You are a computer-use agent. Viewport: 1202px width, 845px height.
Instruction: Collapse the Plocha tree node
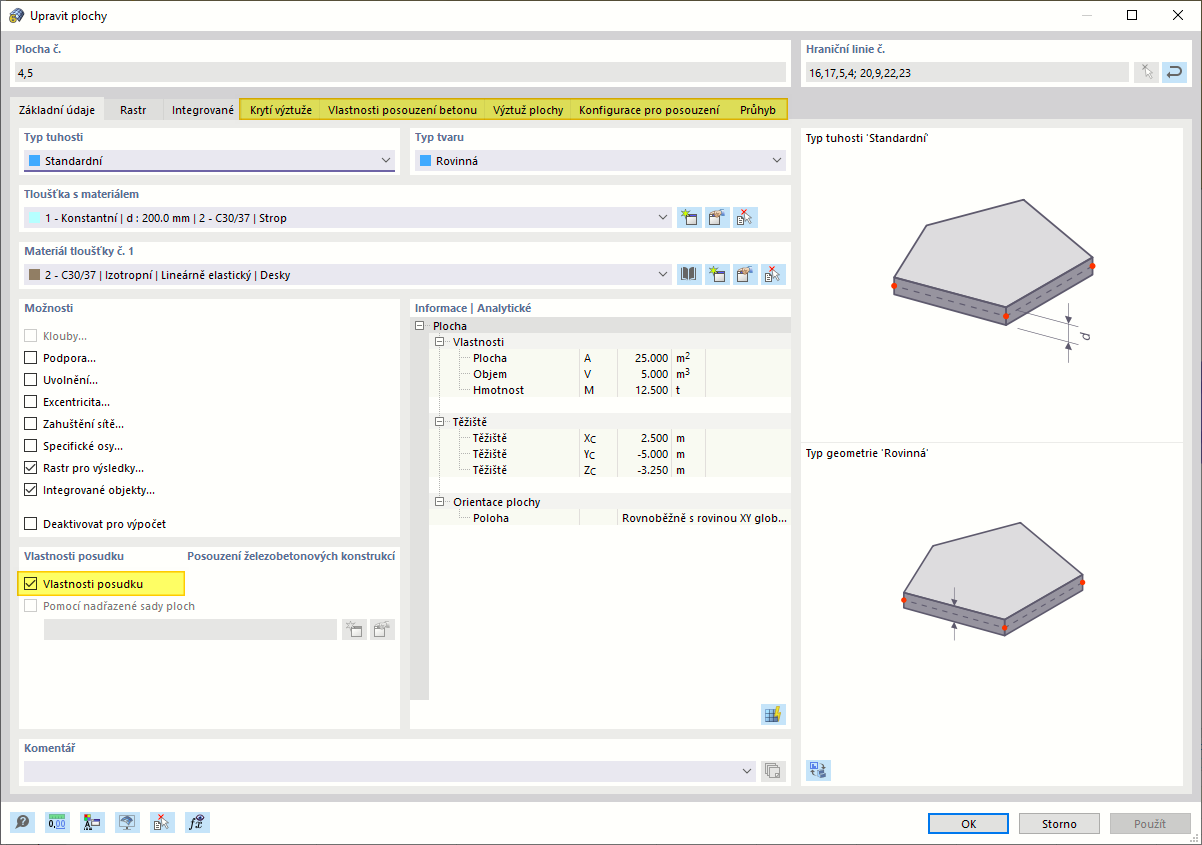click(x=419, y=326)
